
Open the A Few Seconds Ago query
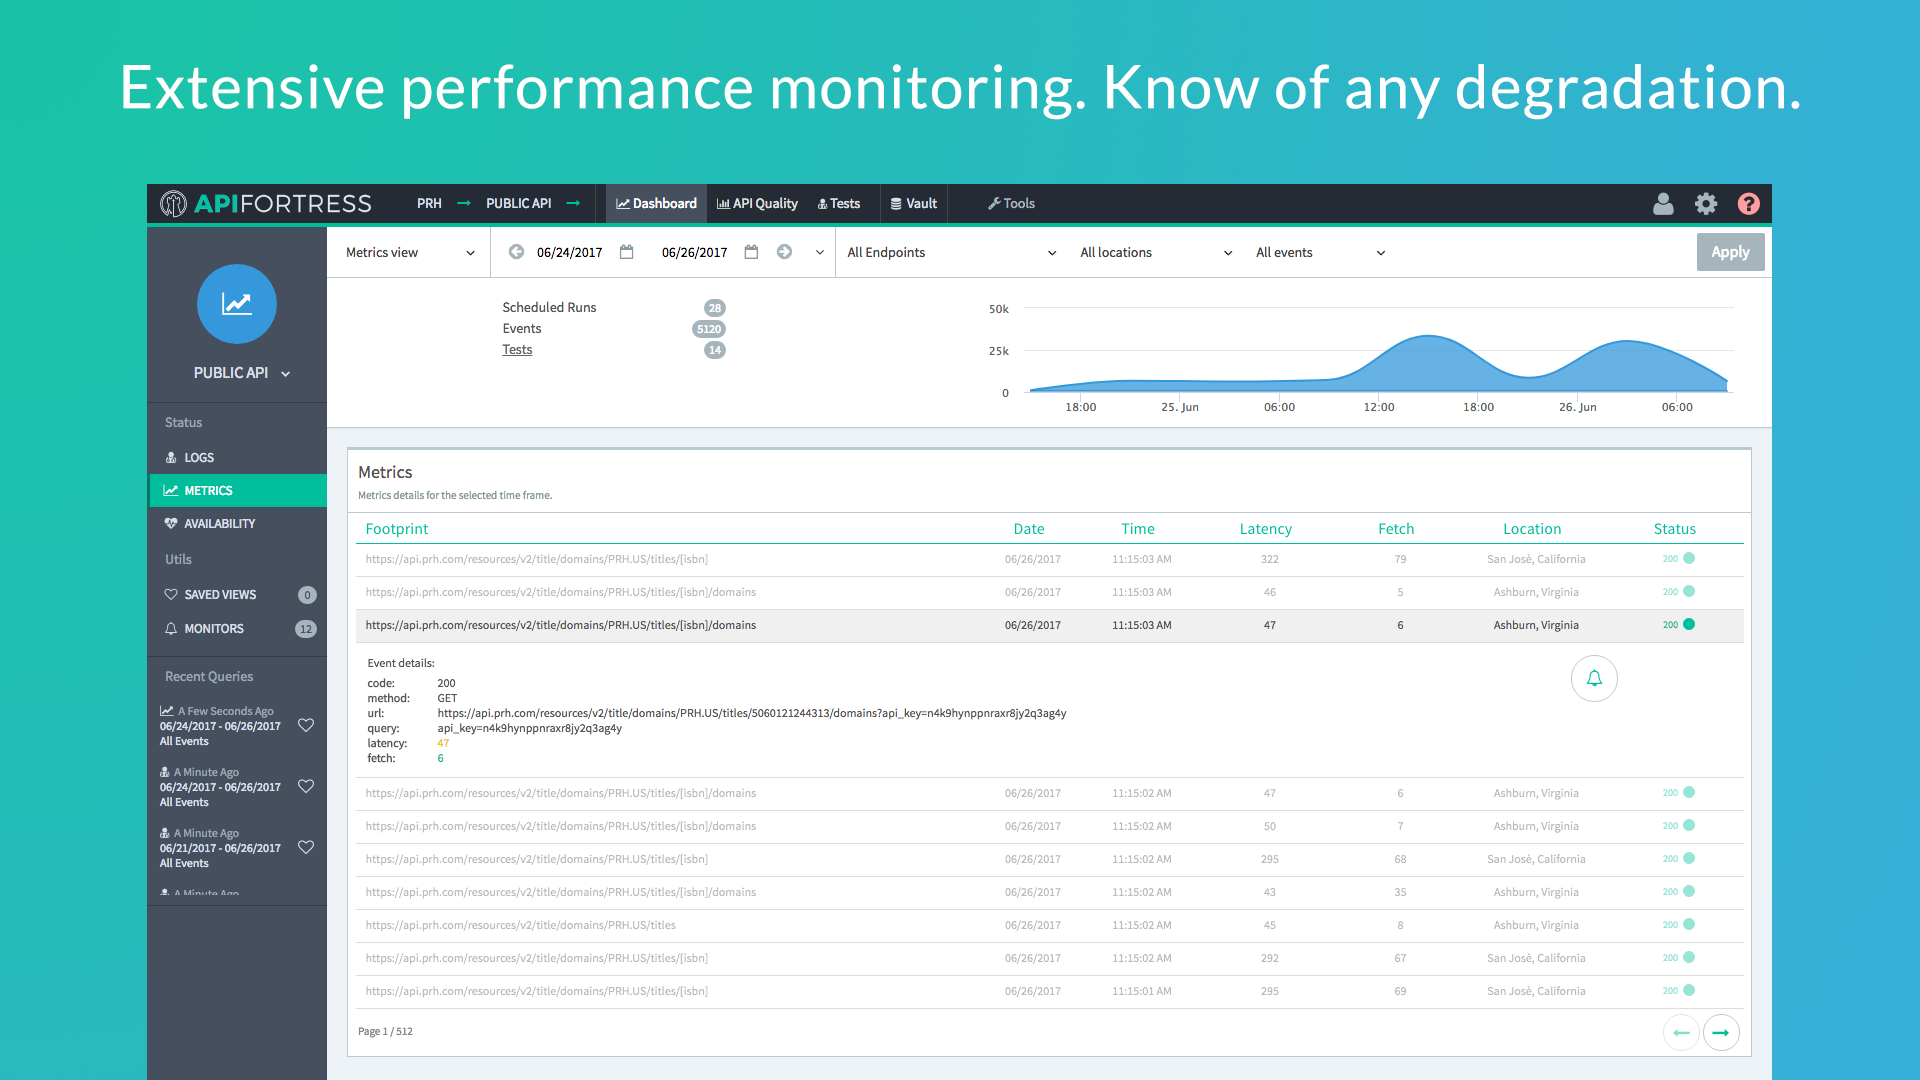pyautogui.click(x=221, y=726)
